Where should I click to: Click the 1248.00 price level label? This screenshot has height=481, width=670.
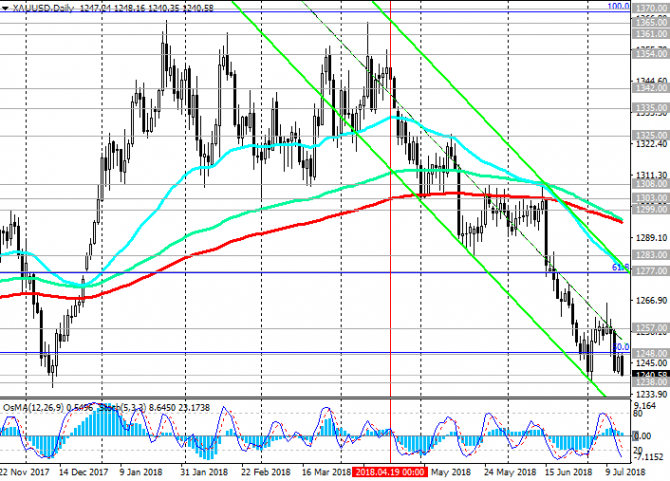[650, 354]
